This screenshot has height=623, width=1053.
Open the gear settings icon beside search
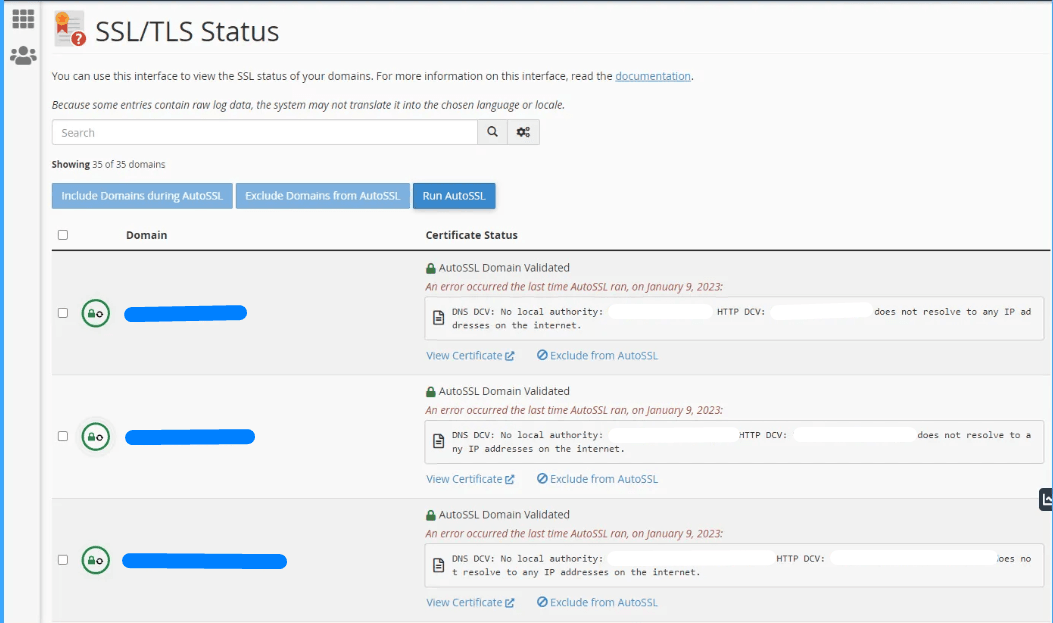click(x=523, y=131)
